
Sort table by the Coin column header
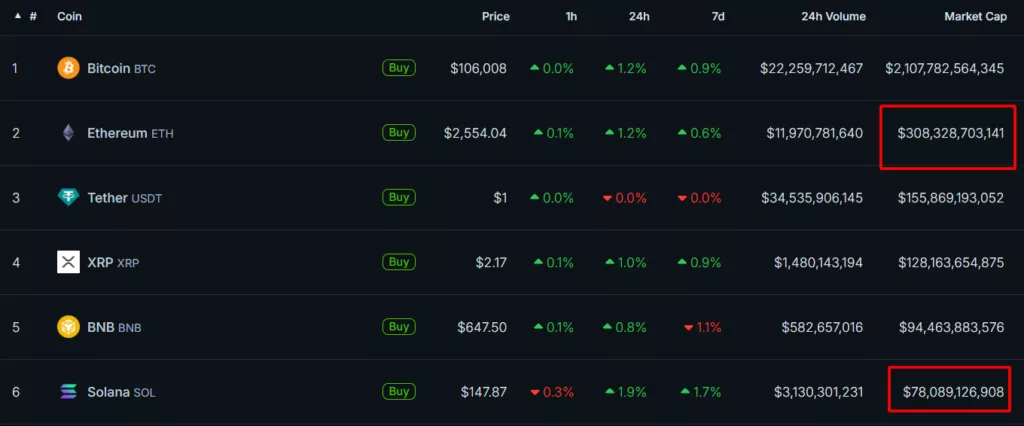pyautogui.click(x=69, y=17)
